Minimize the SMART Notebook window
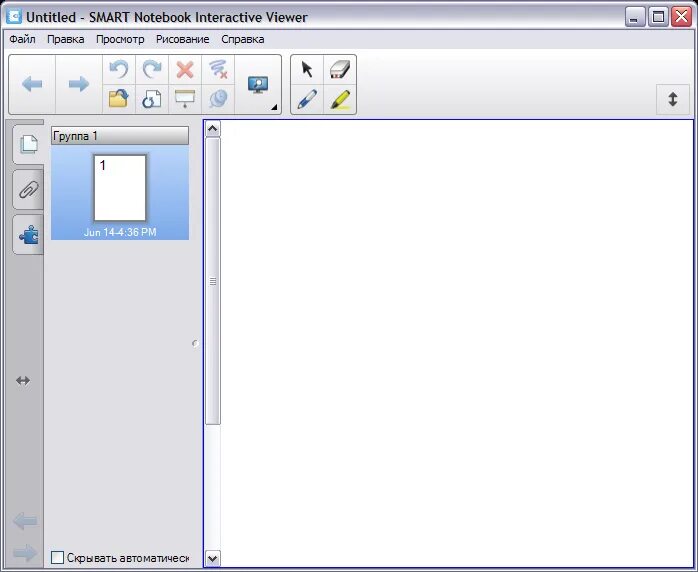 click(x=634, y=17)
